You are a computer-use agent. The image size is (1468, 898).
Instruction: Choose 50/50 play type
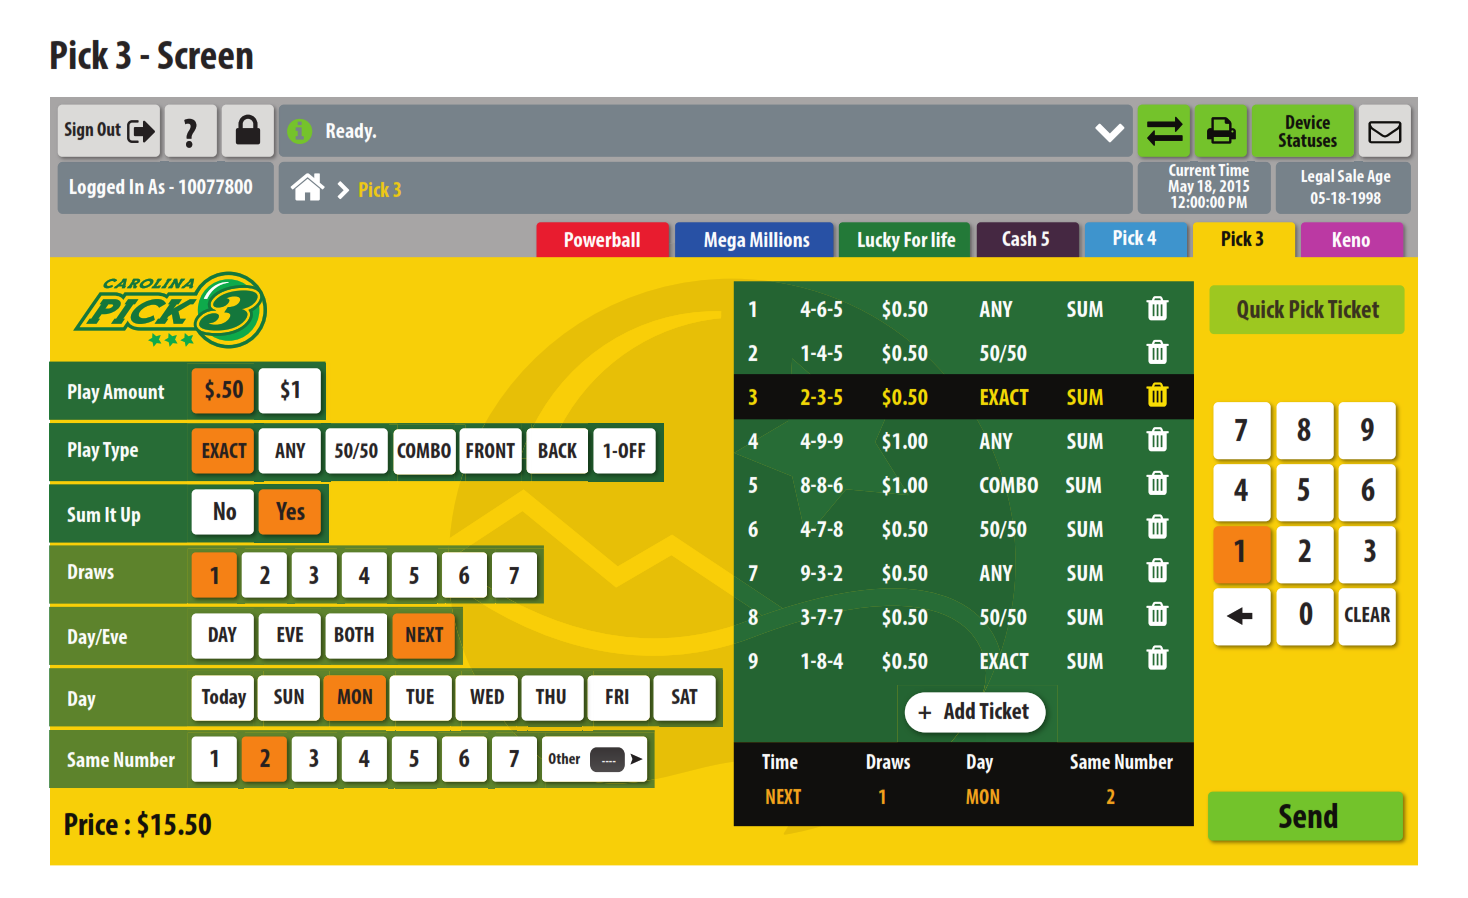click(356, 451)
